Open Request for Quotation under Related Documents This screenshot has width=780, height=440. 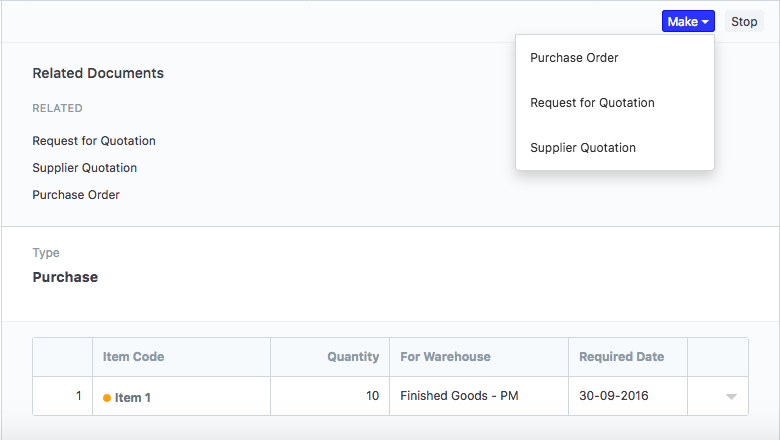[x=94, y=141]
